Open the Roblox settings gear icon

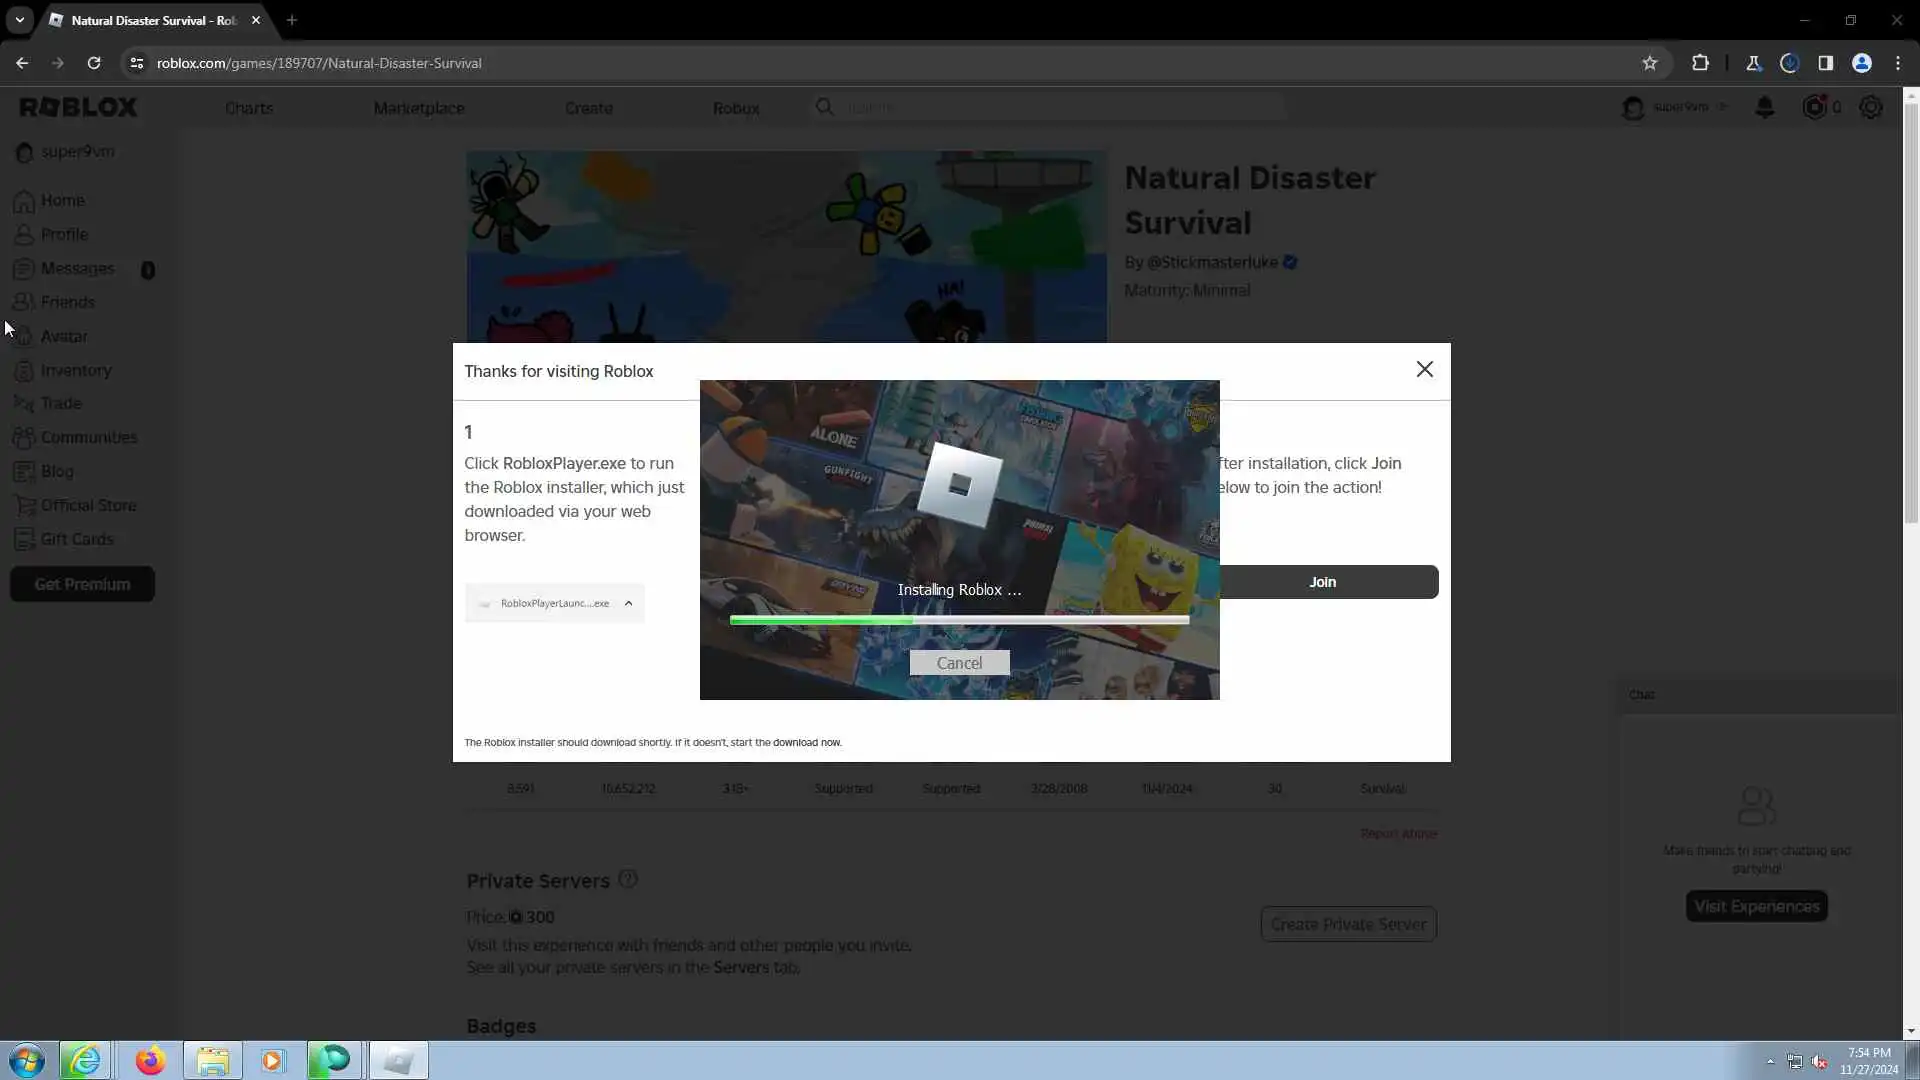pos(1870,107)
